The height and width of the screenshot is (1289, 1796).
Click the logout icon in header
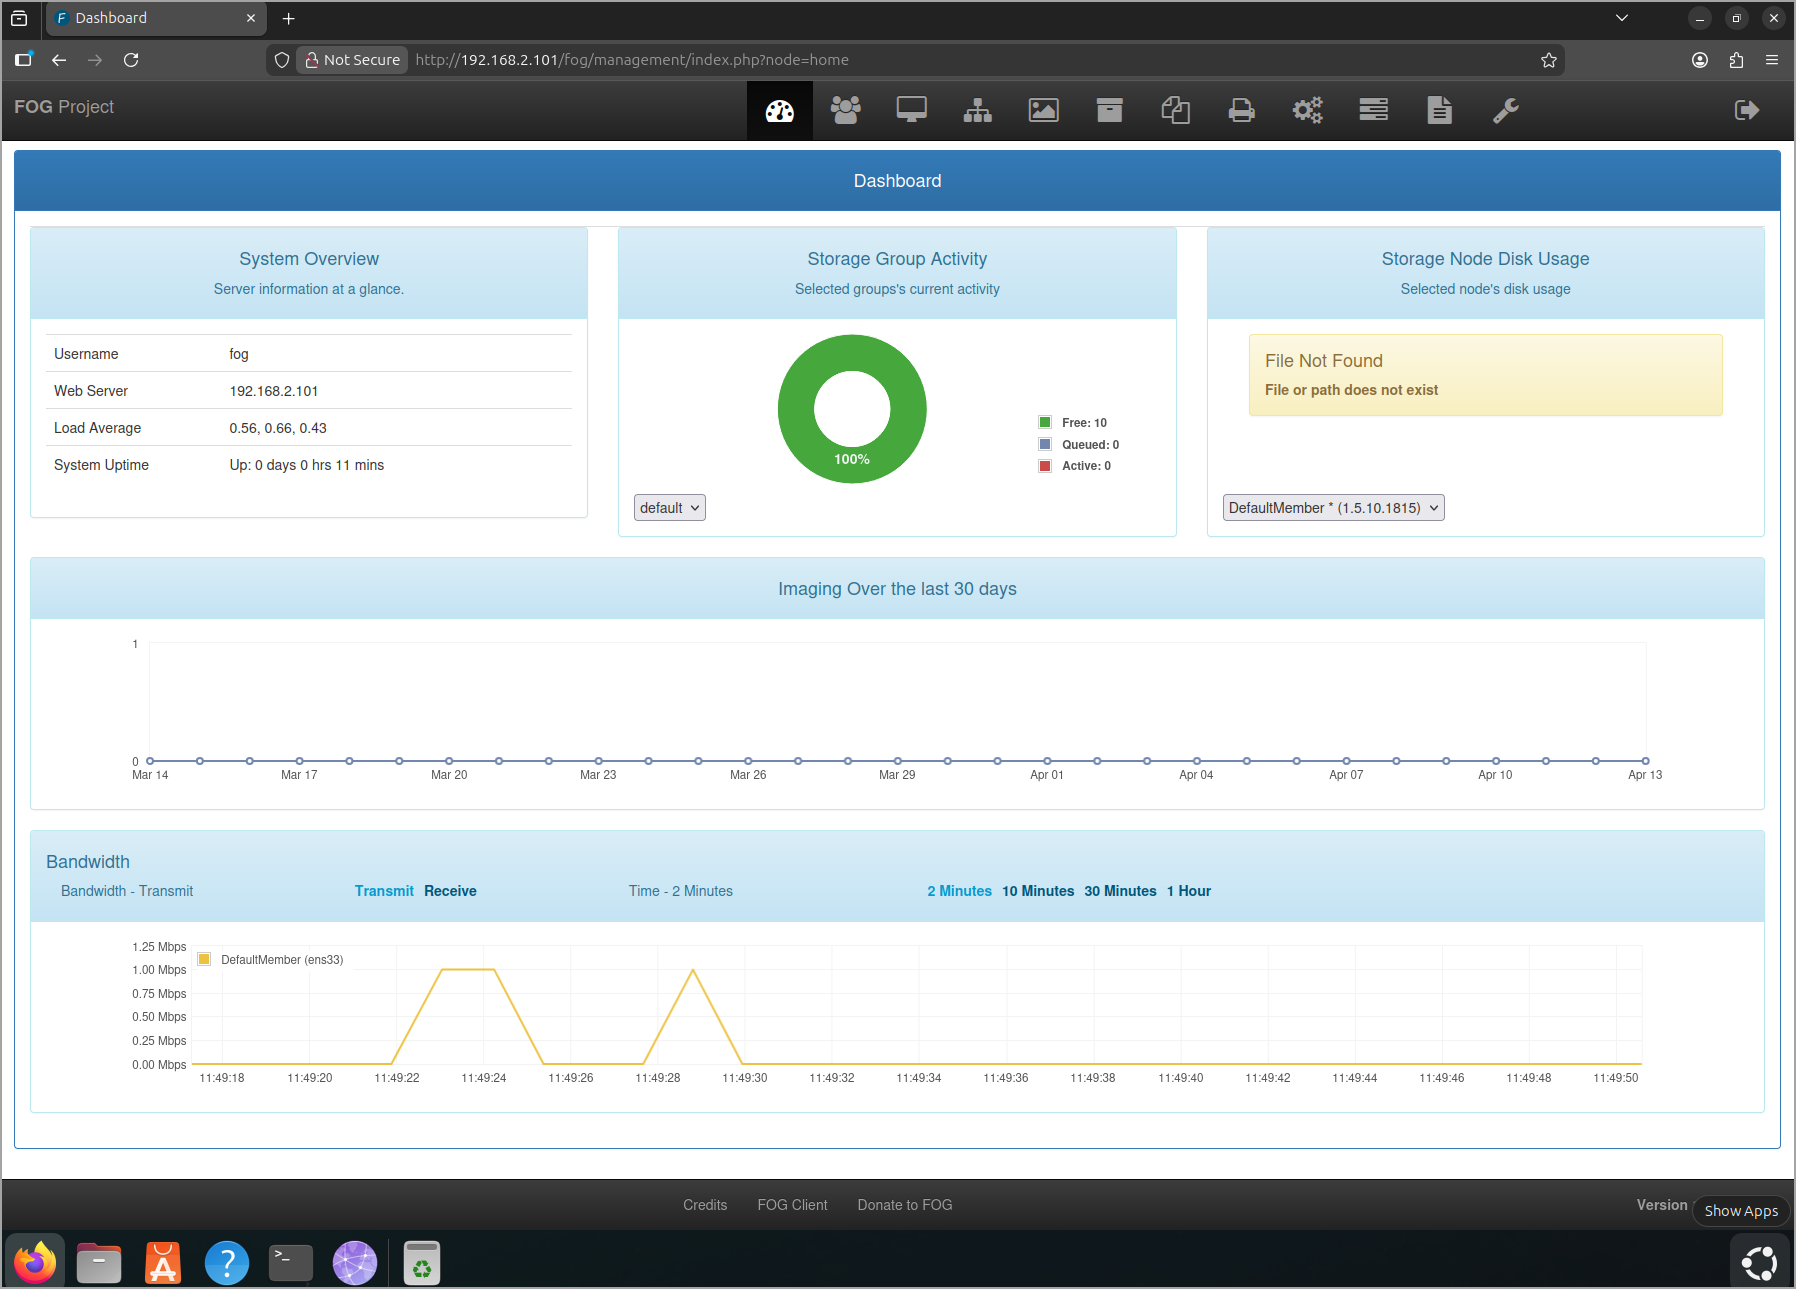coord(1746,110)
